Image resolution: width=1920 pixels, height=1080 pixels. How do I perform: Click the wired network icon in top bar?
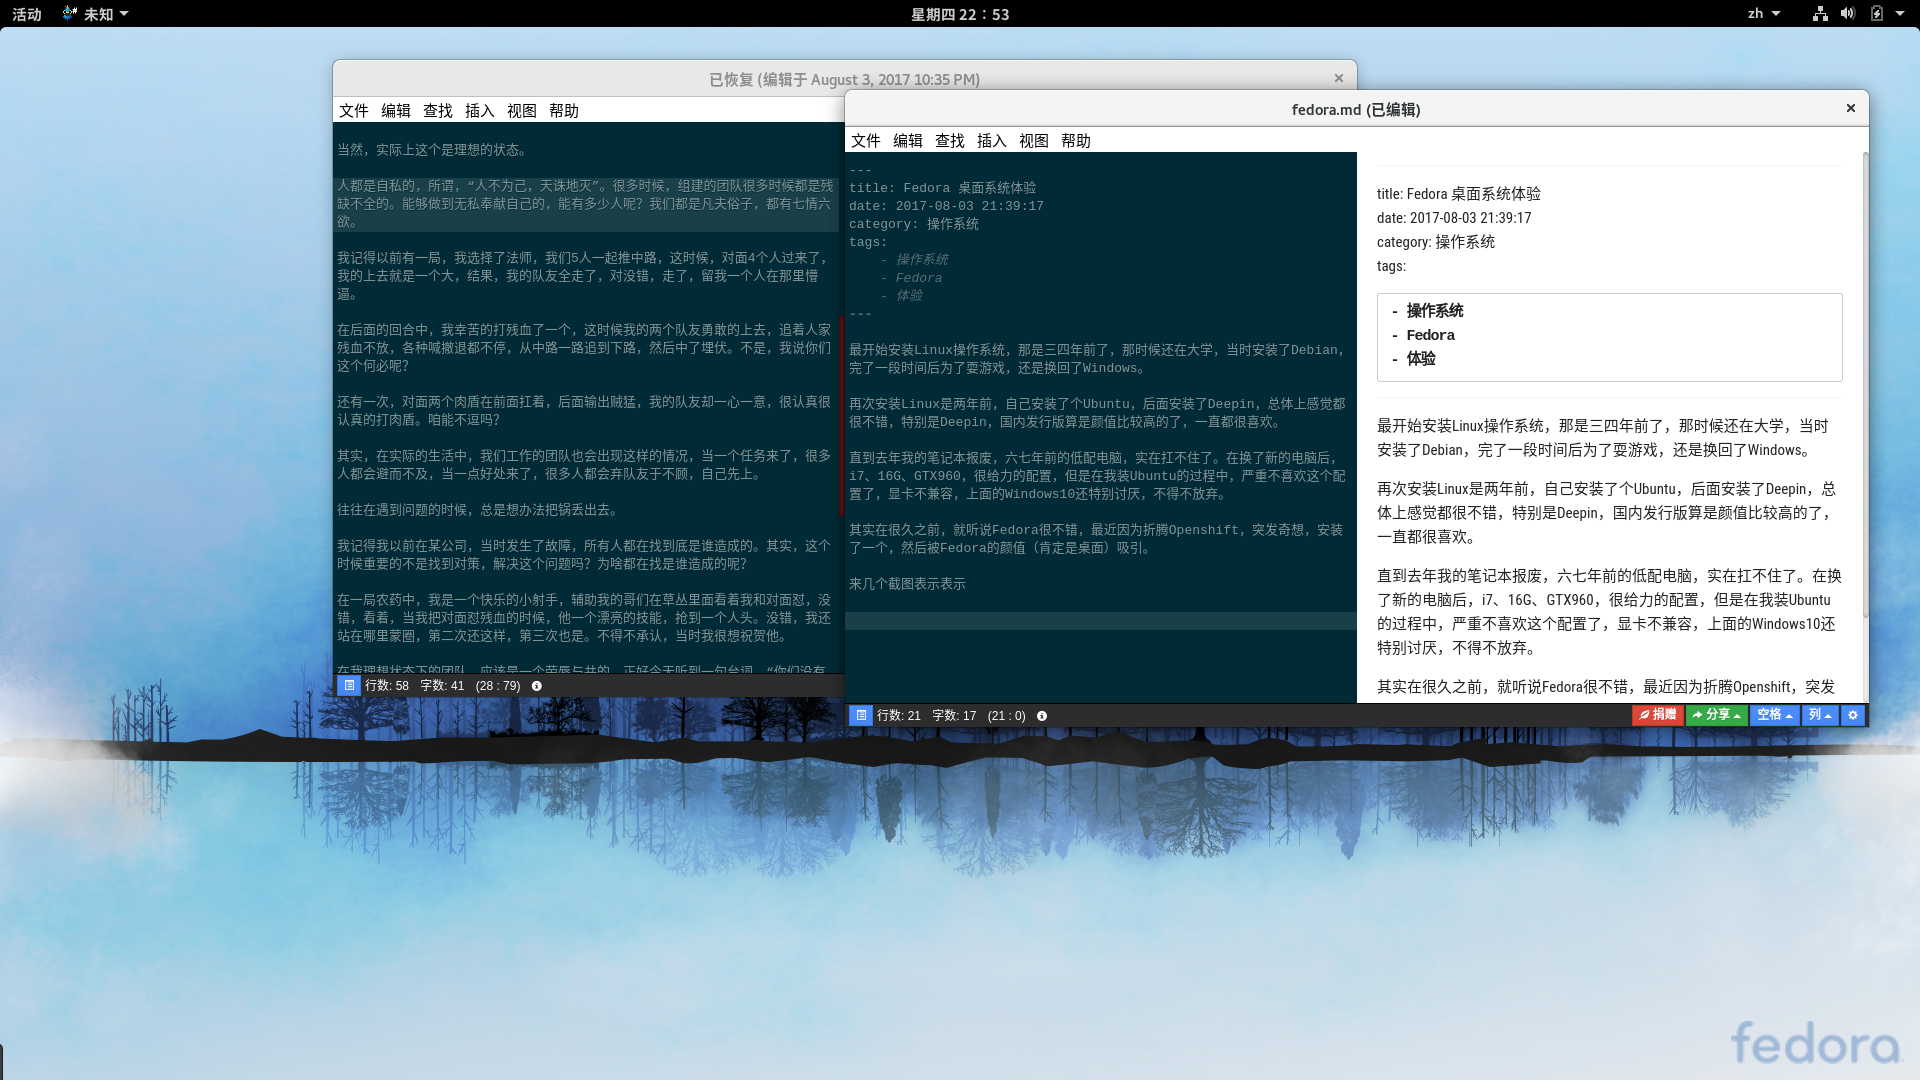1820,14
